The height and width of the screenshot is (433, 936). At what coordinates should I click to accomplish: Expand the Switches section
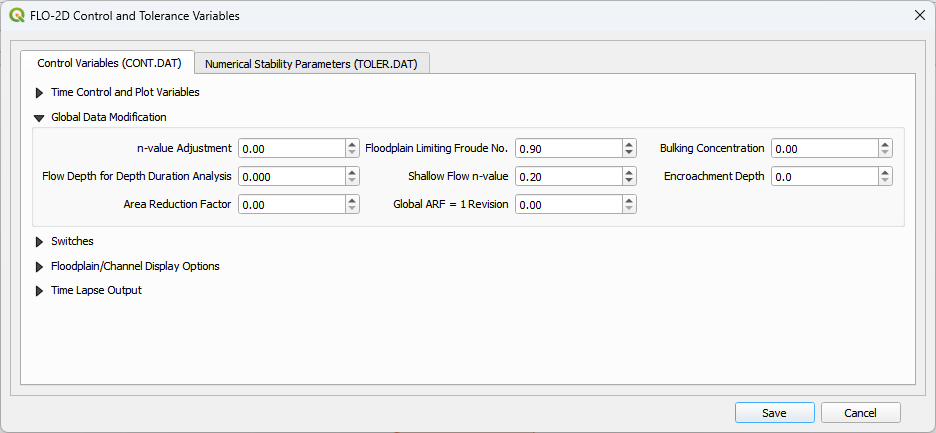[39, 241]
